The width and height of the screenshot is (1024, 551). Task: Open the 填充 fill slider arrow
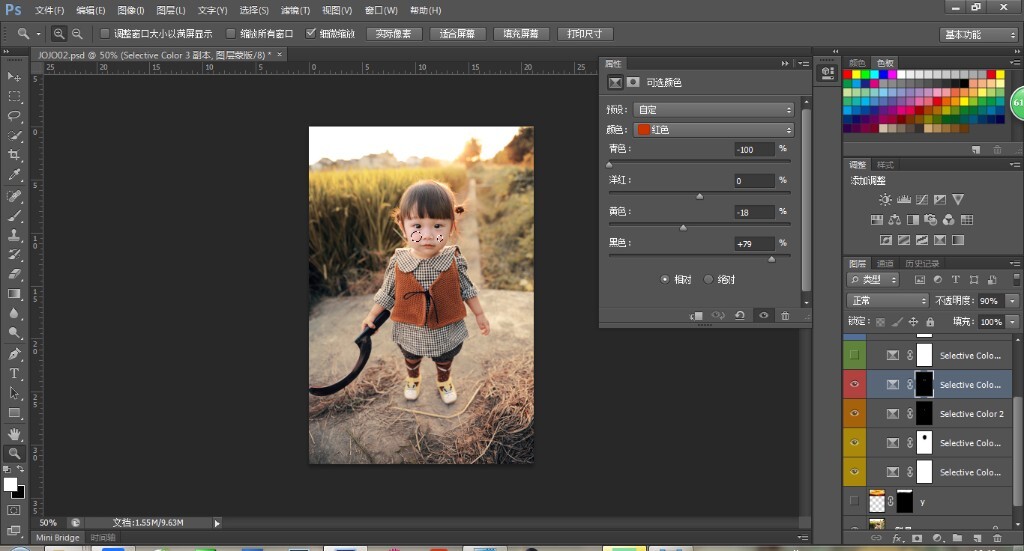pos(1013,322)
